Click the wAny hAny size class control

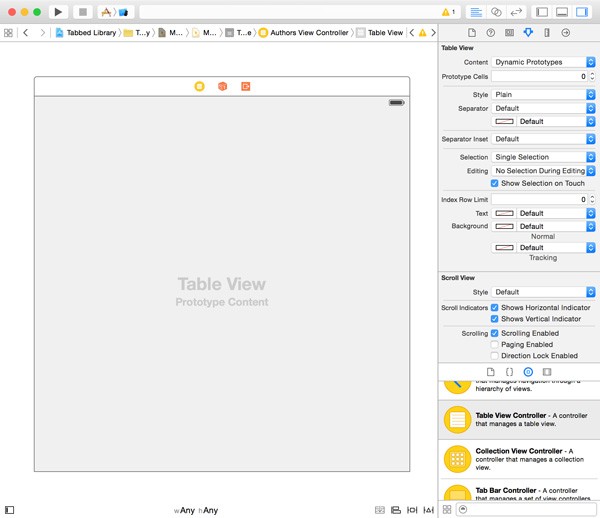[x=196, y=510]
